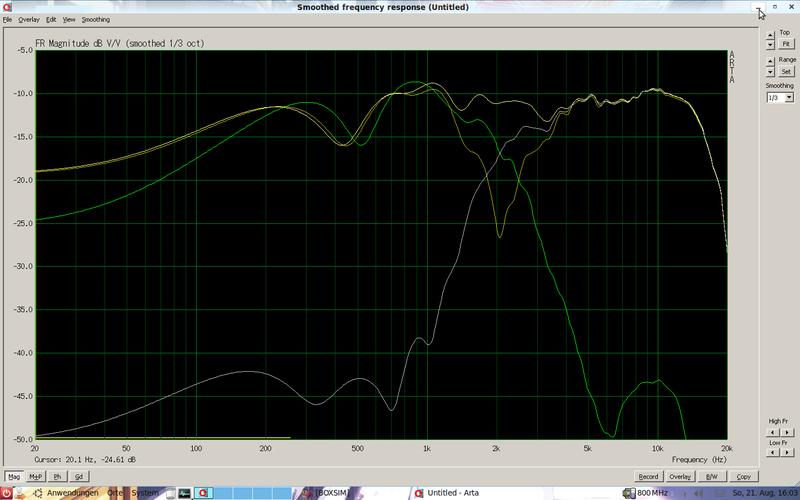Click the 5k frequency axis label

(588, 448)
